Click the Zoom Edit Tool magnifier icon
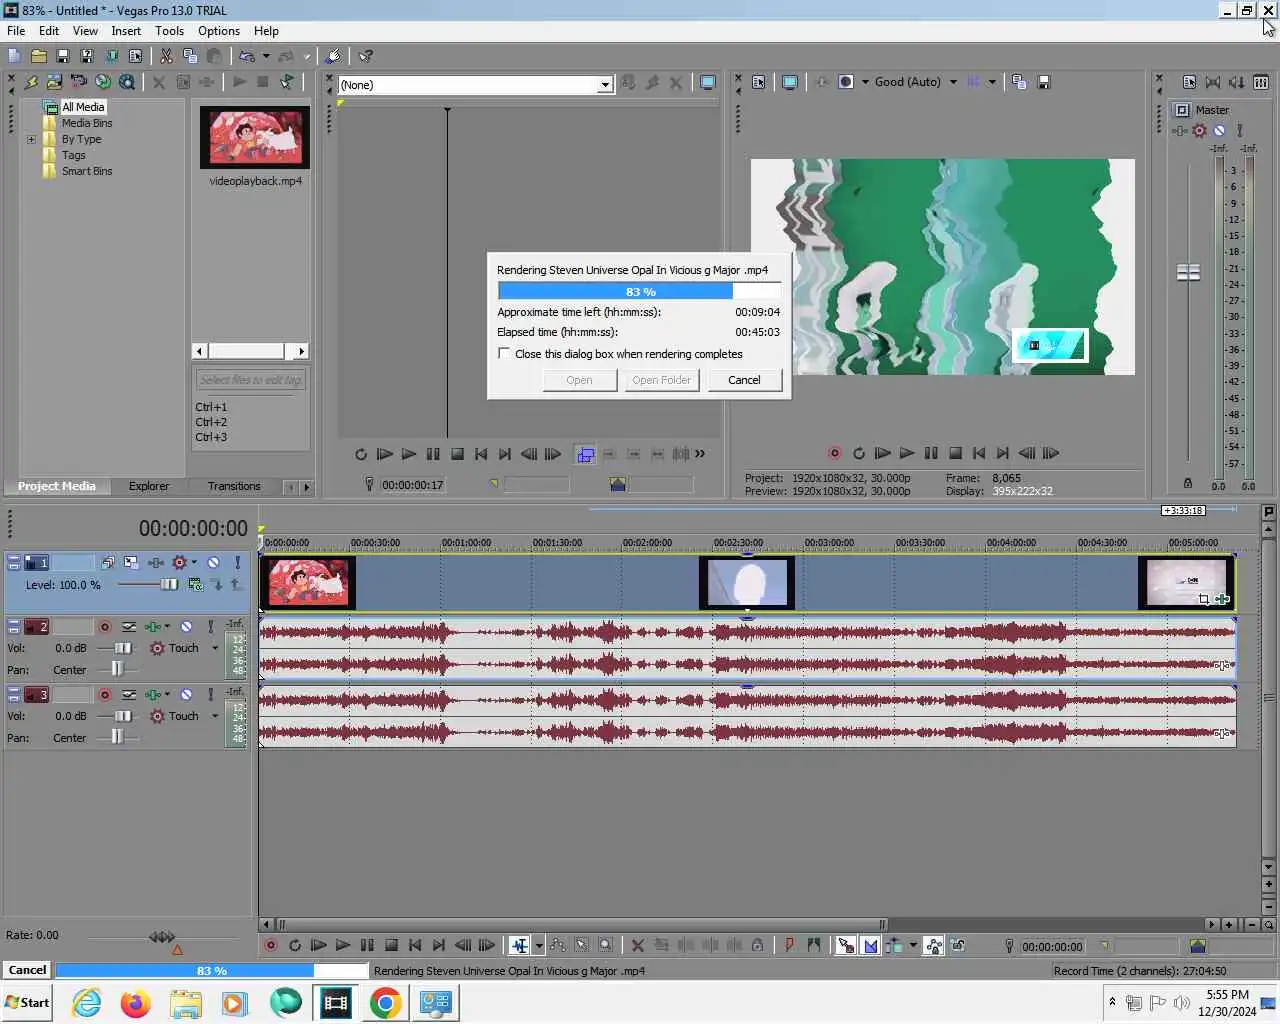Image resolution: width=1280 pixels, height=1024 pixels. tap(605, 945)
